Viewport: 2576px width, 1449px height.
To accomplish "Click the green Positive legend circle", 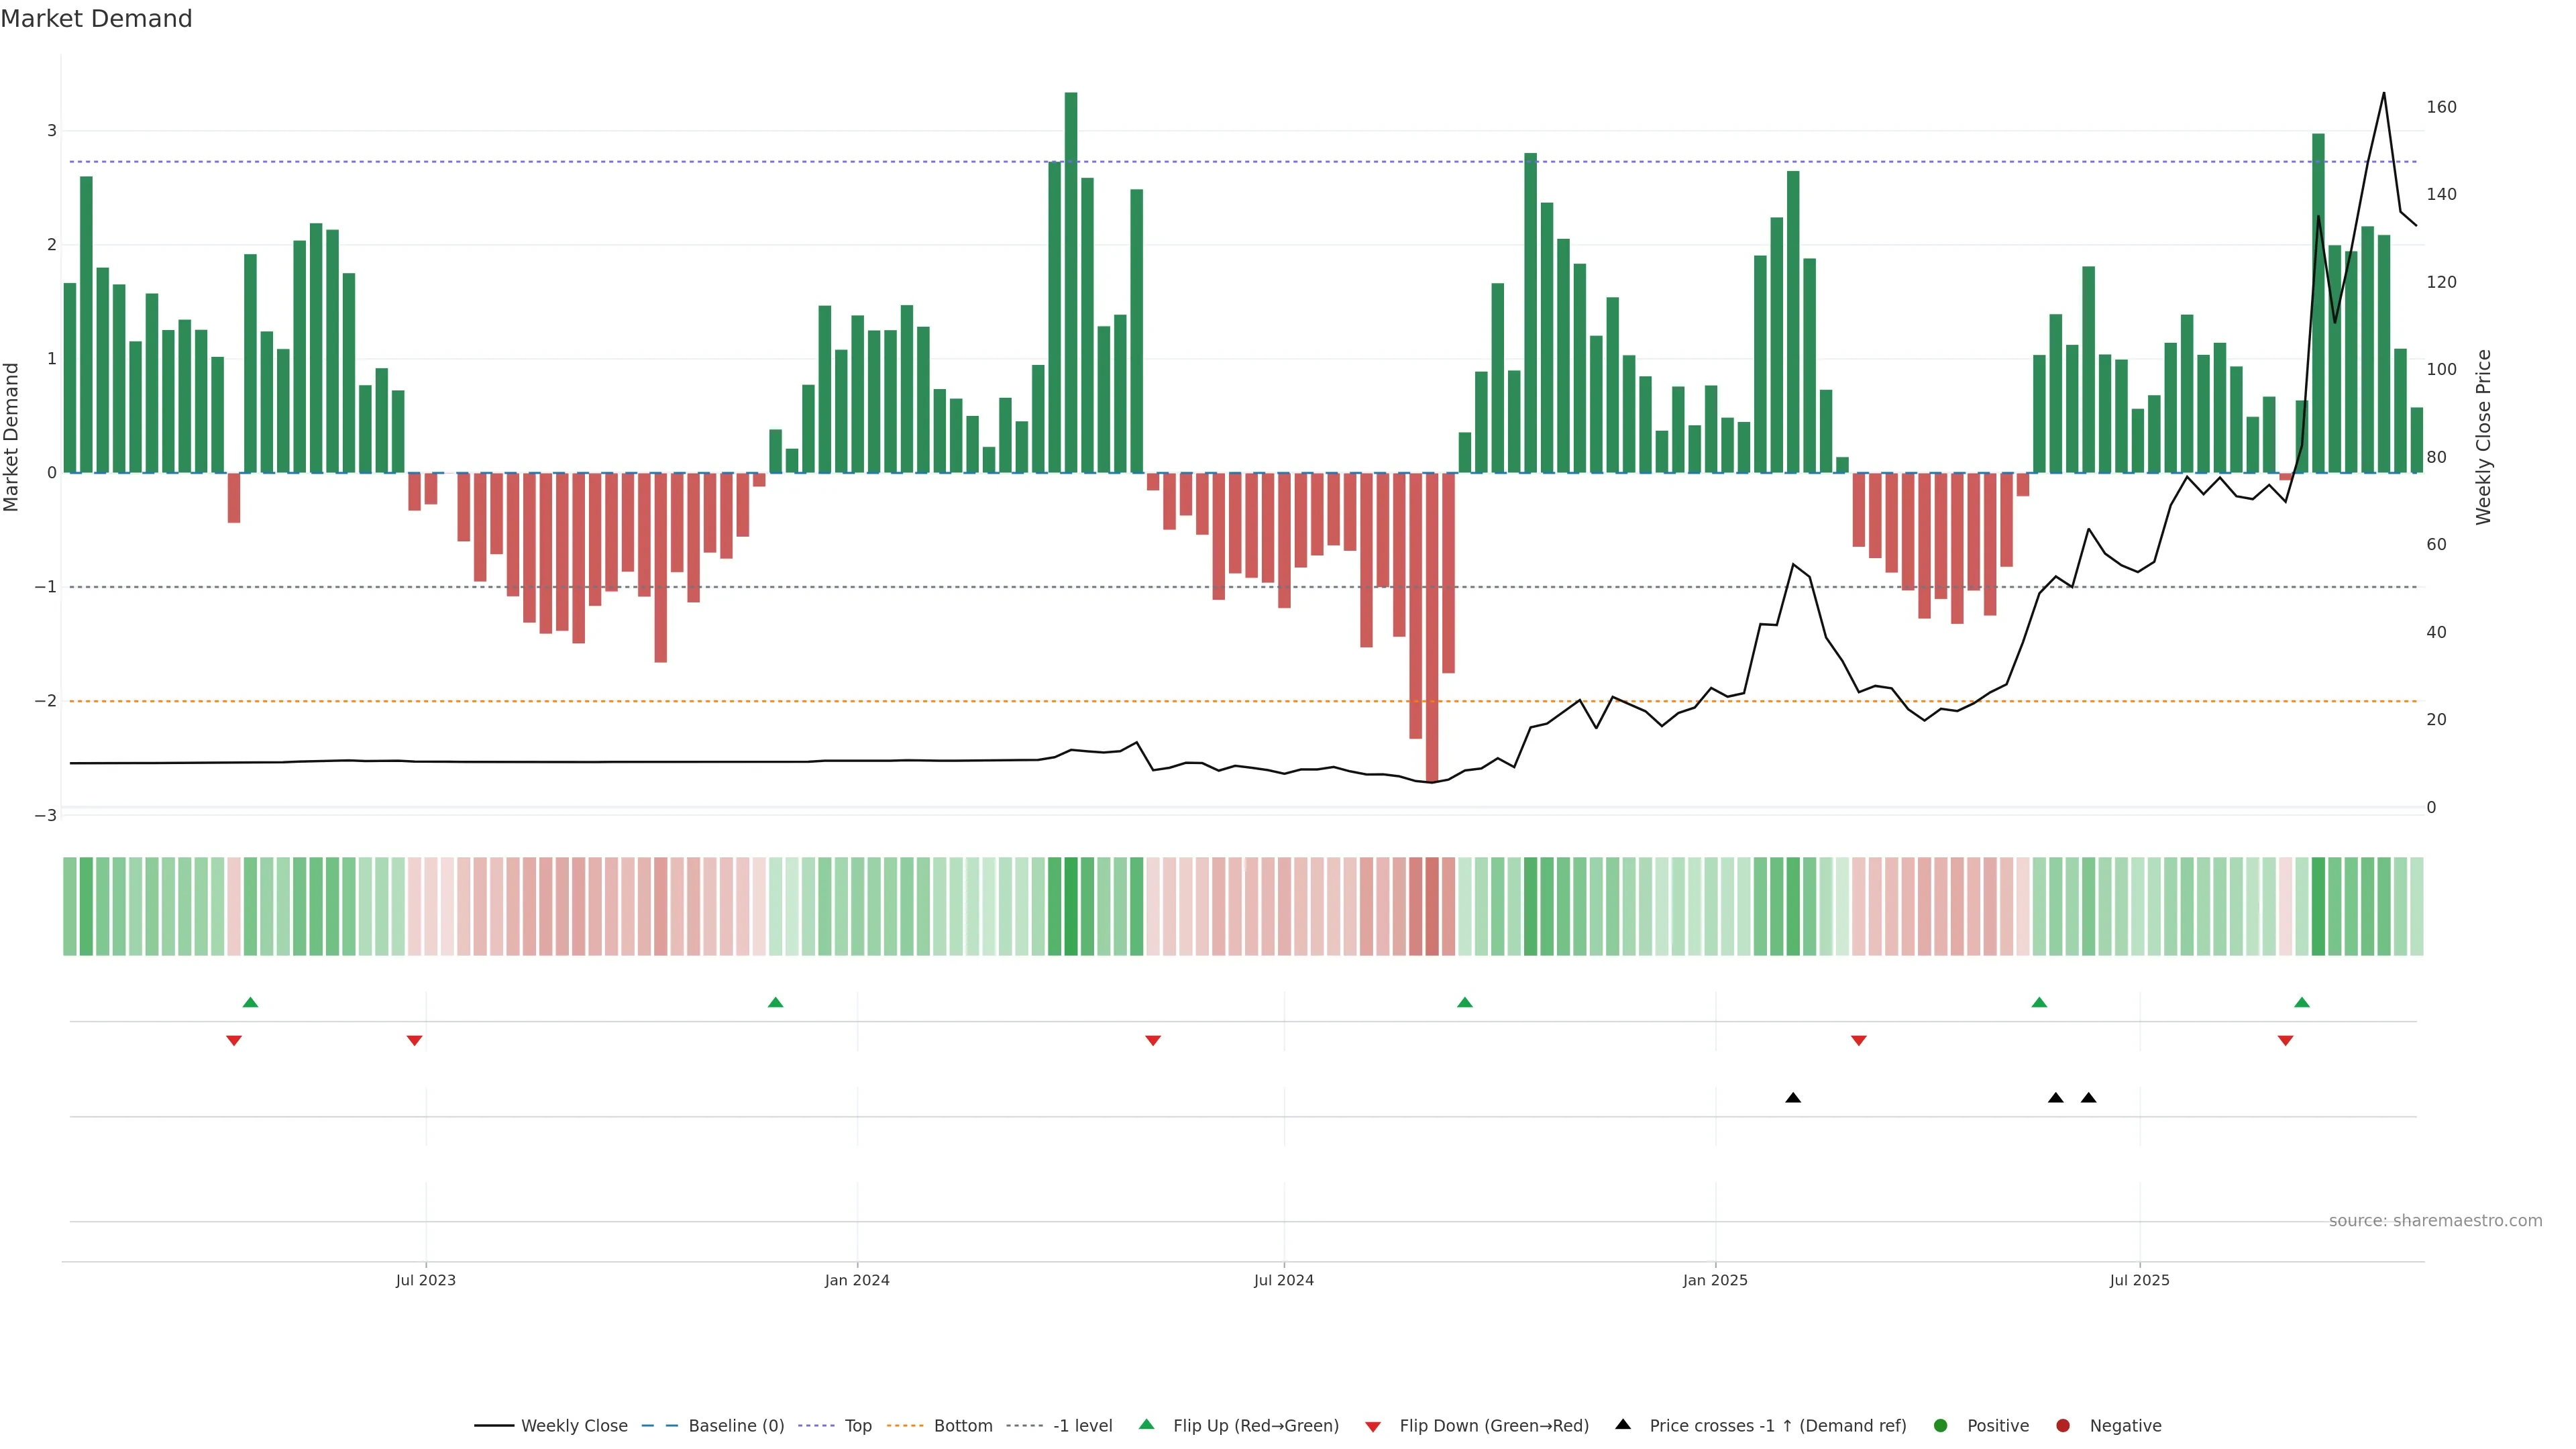I will (1941, 1425).
